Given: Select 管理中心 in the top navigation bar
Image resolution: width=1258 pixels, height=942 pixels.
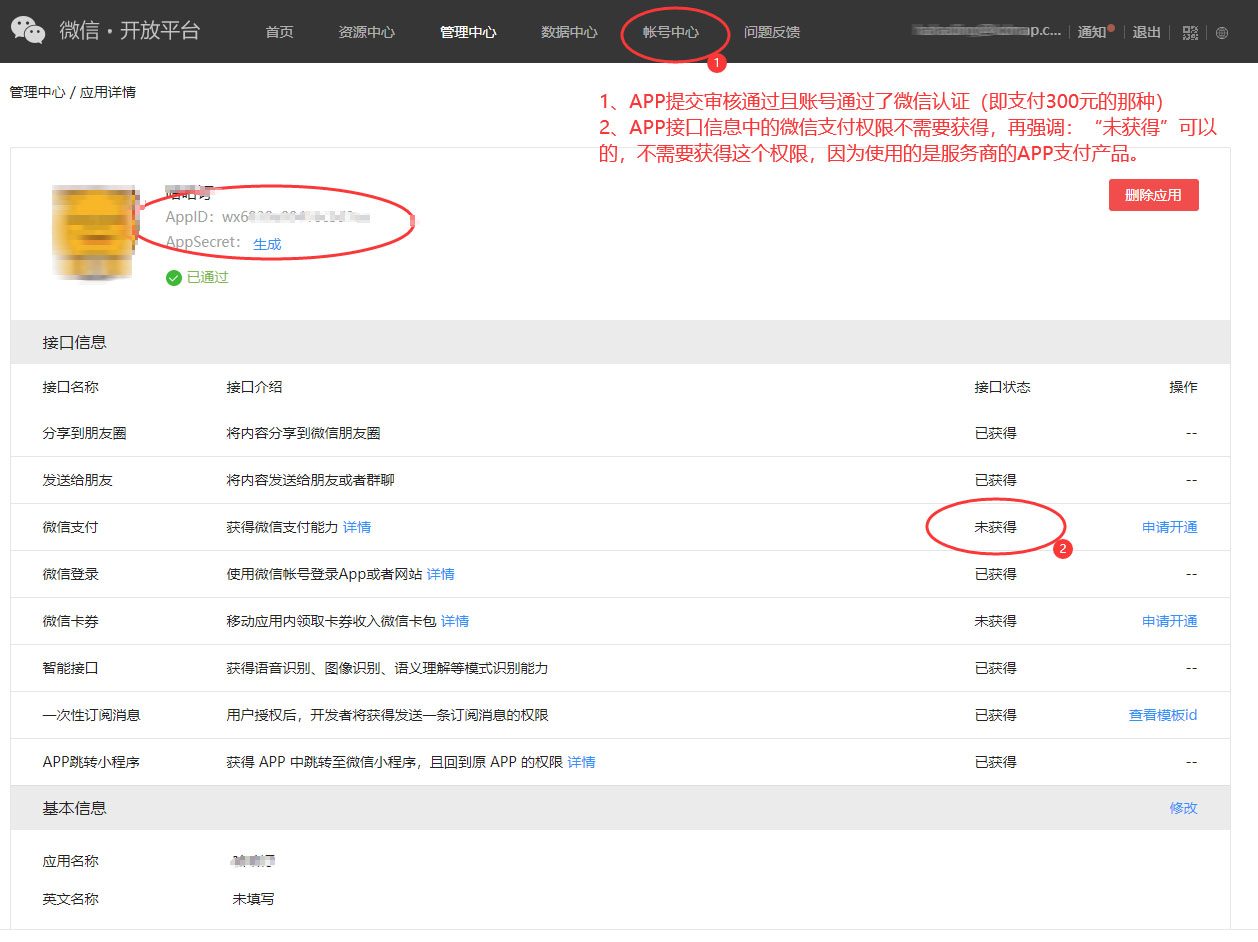Looking at the screenshot, I should click(x=468, y=32).
